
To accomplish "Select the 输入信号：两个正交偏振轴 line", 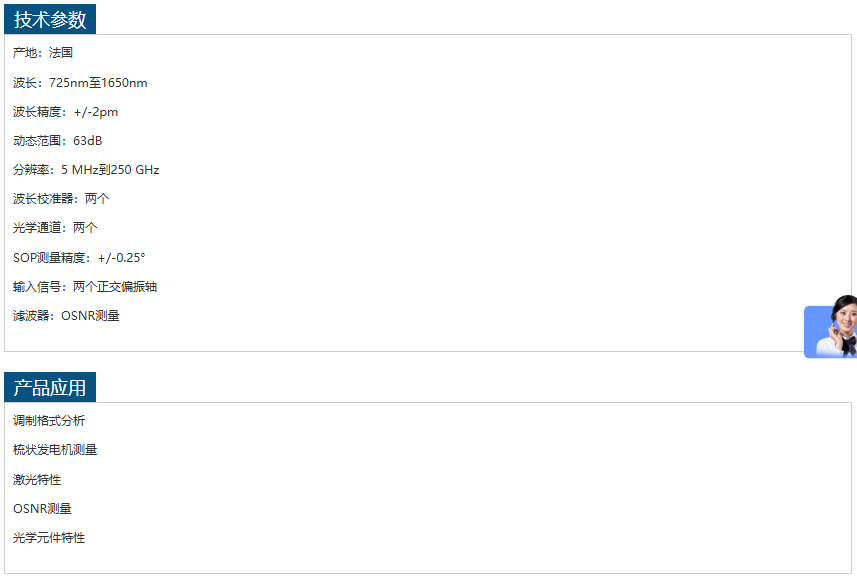I will coord(85,287).
